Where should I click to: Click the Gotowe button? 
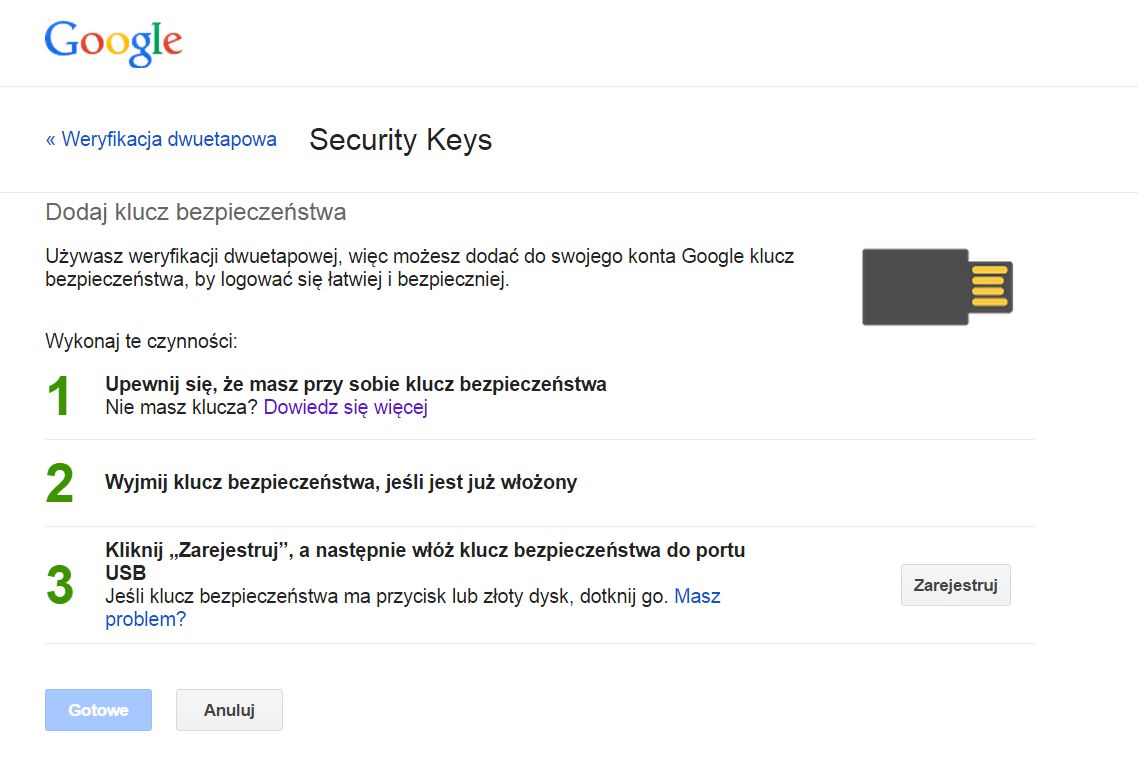point(98,710)
